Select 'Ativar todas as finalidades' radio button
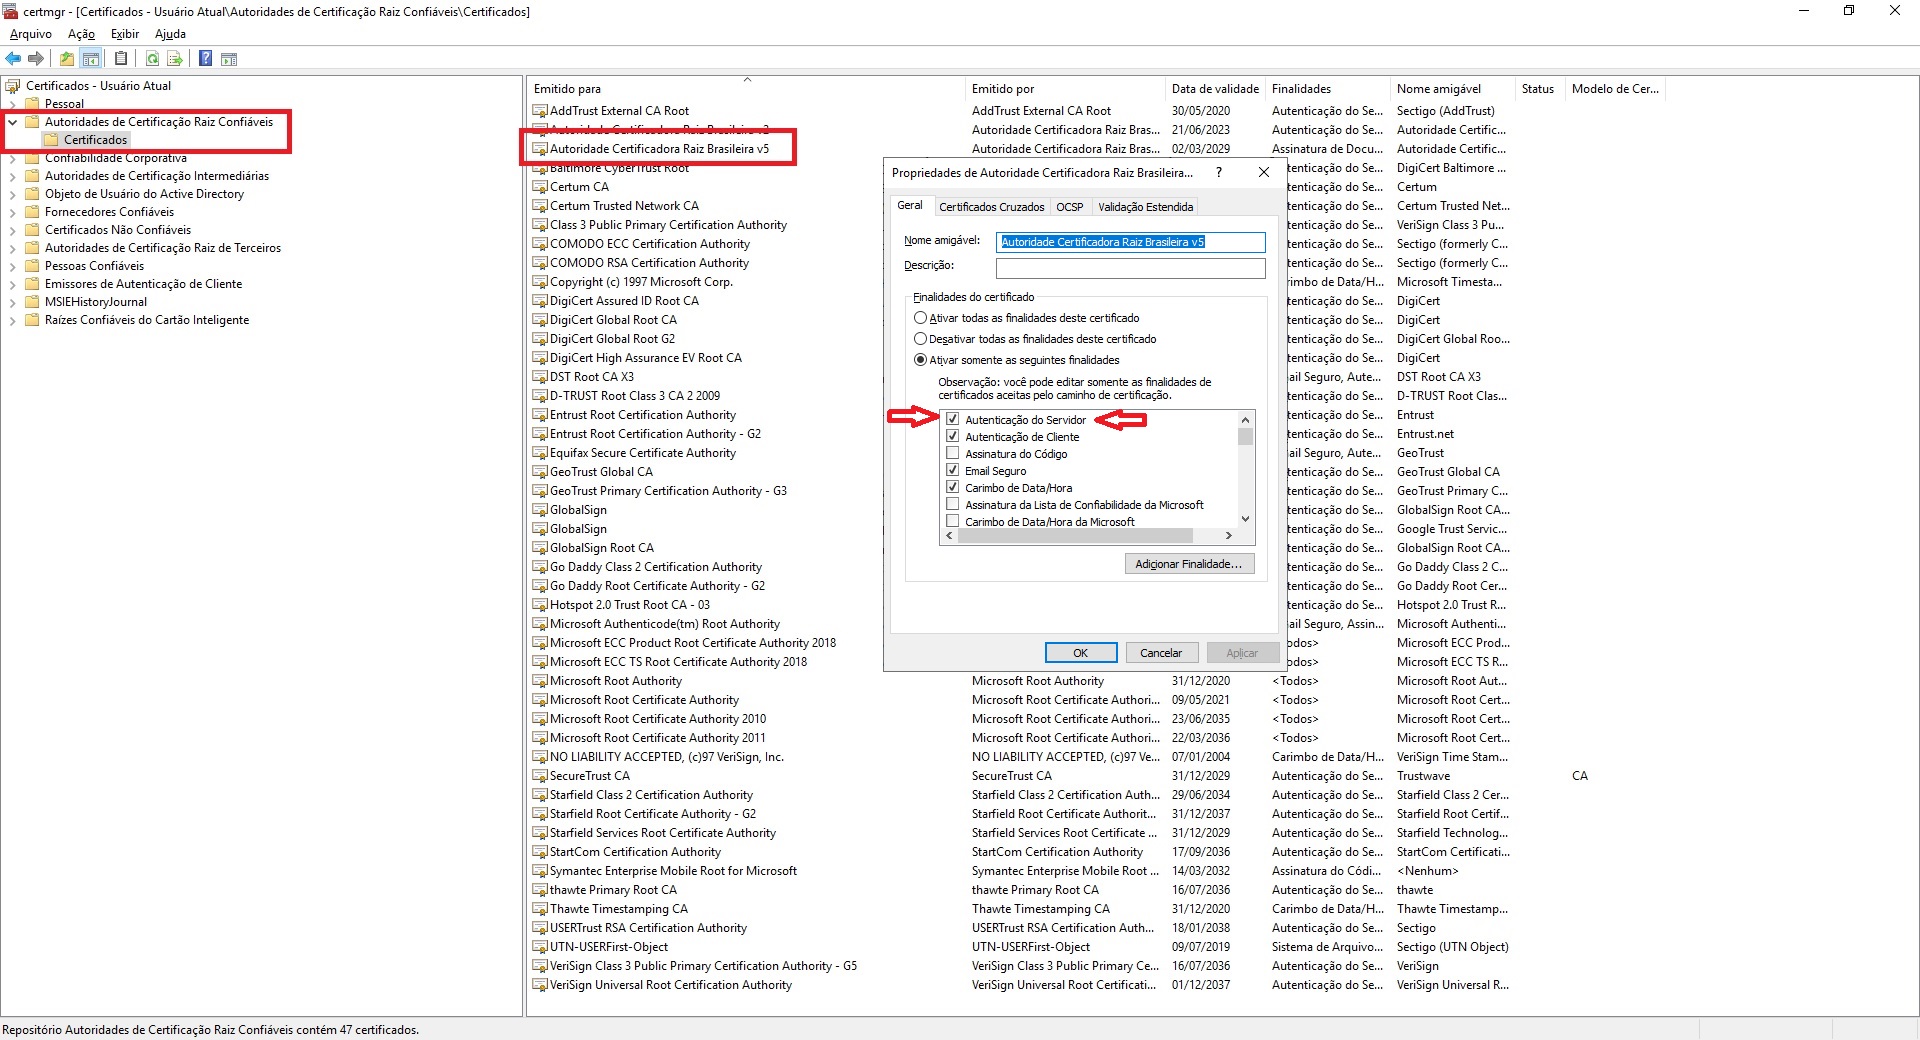The image size is (1920, 1040). 920,318
